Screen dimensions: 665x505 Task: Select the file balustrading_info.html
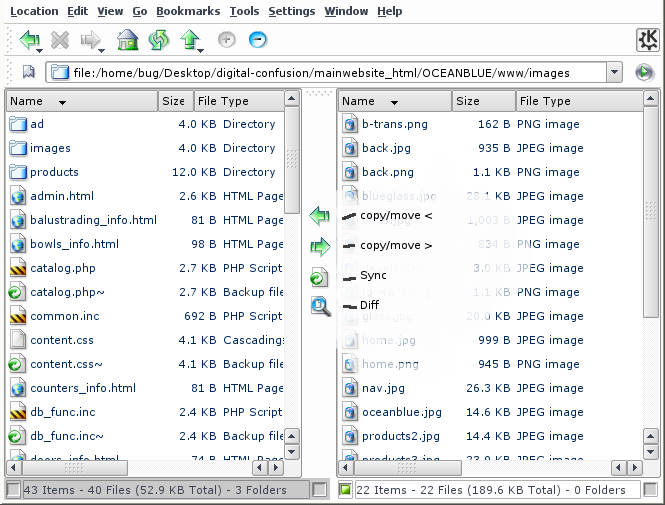pos(93,220)
